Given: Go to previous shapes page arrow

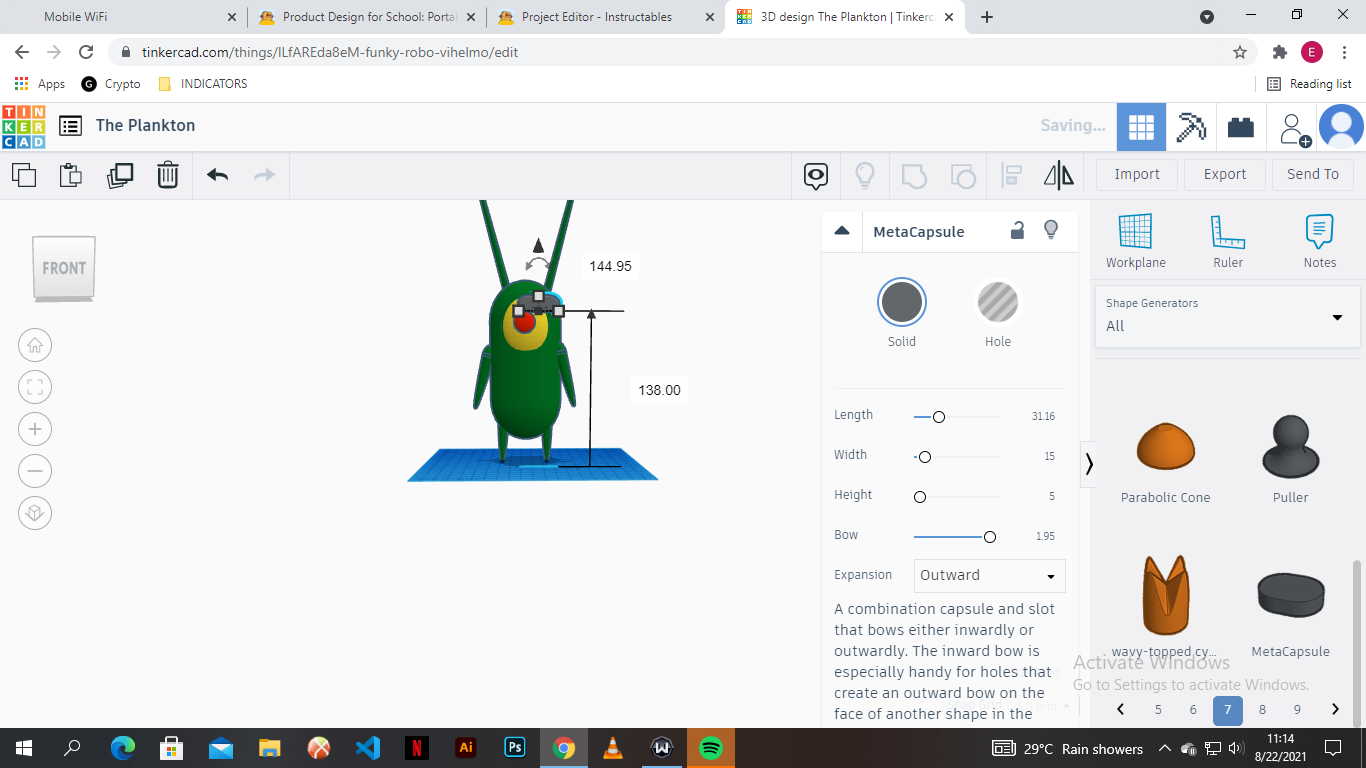Looking at the screenshot, I should [x=1121, y=710].
